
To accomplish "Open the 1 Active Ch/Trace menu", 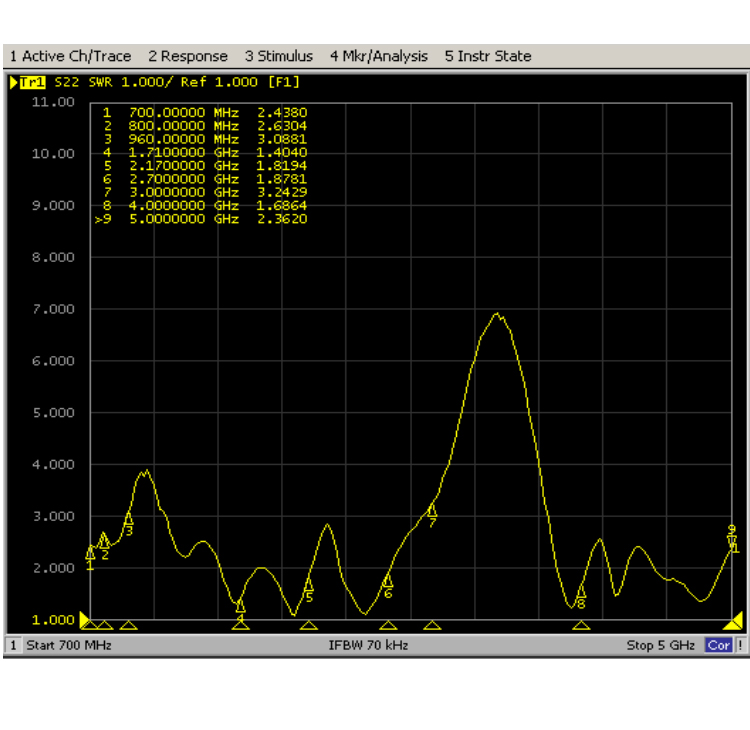I will pos(70,56).
